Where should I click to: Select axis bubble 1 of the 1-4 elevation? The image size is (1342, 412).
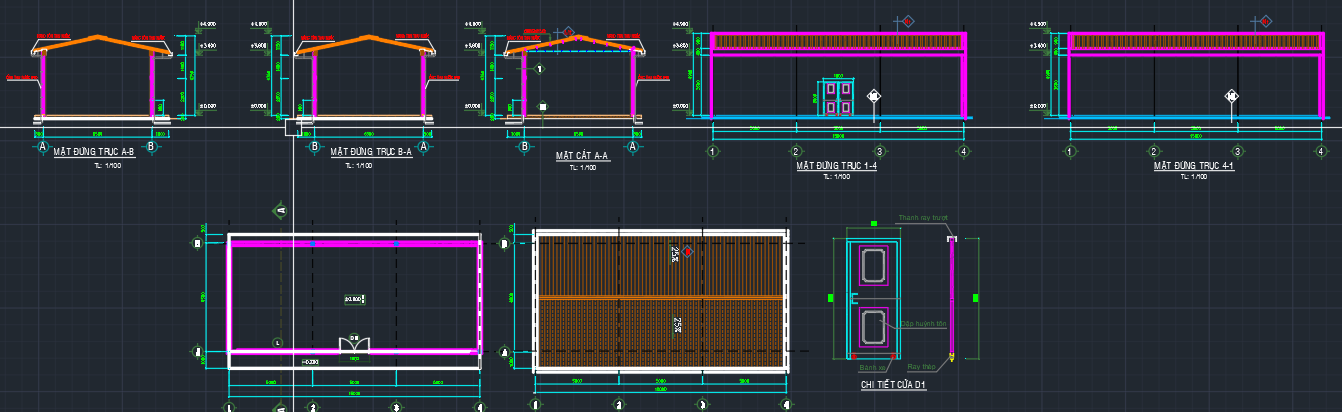712,152
